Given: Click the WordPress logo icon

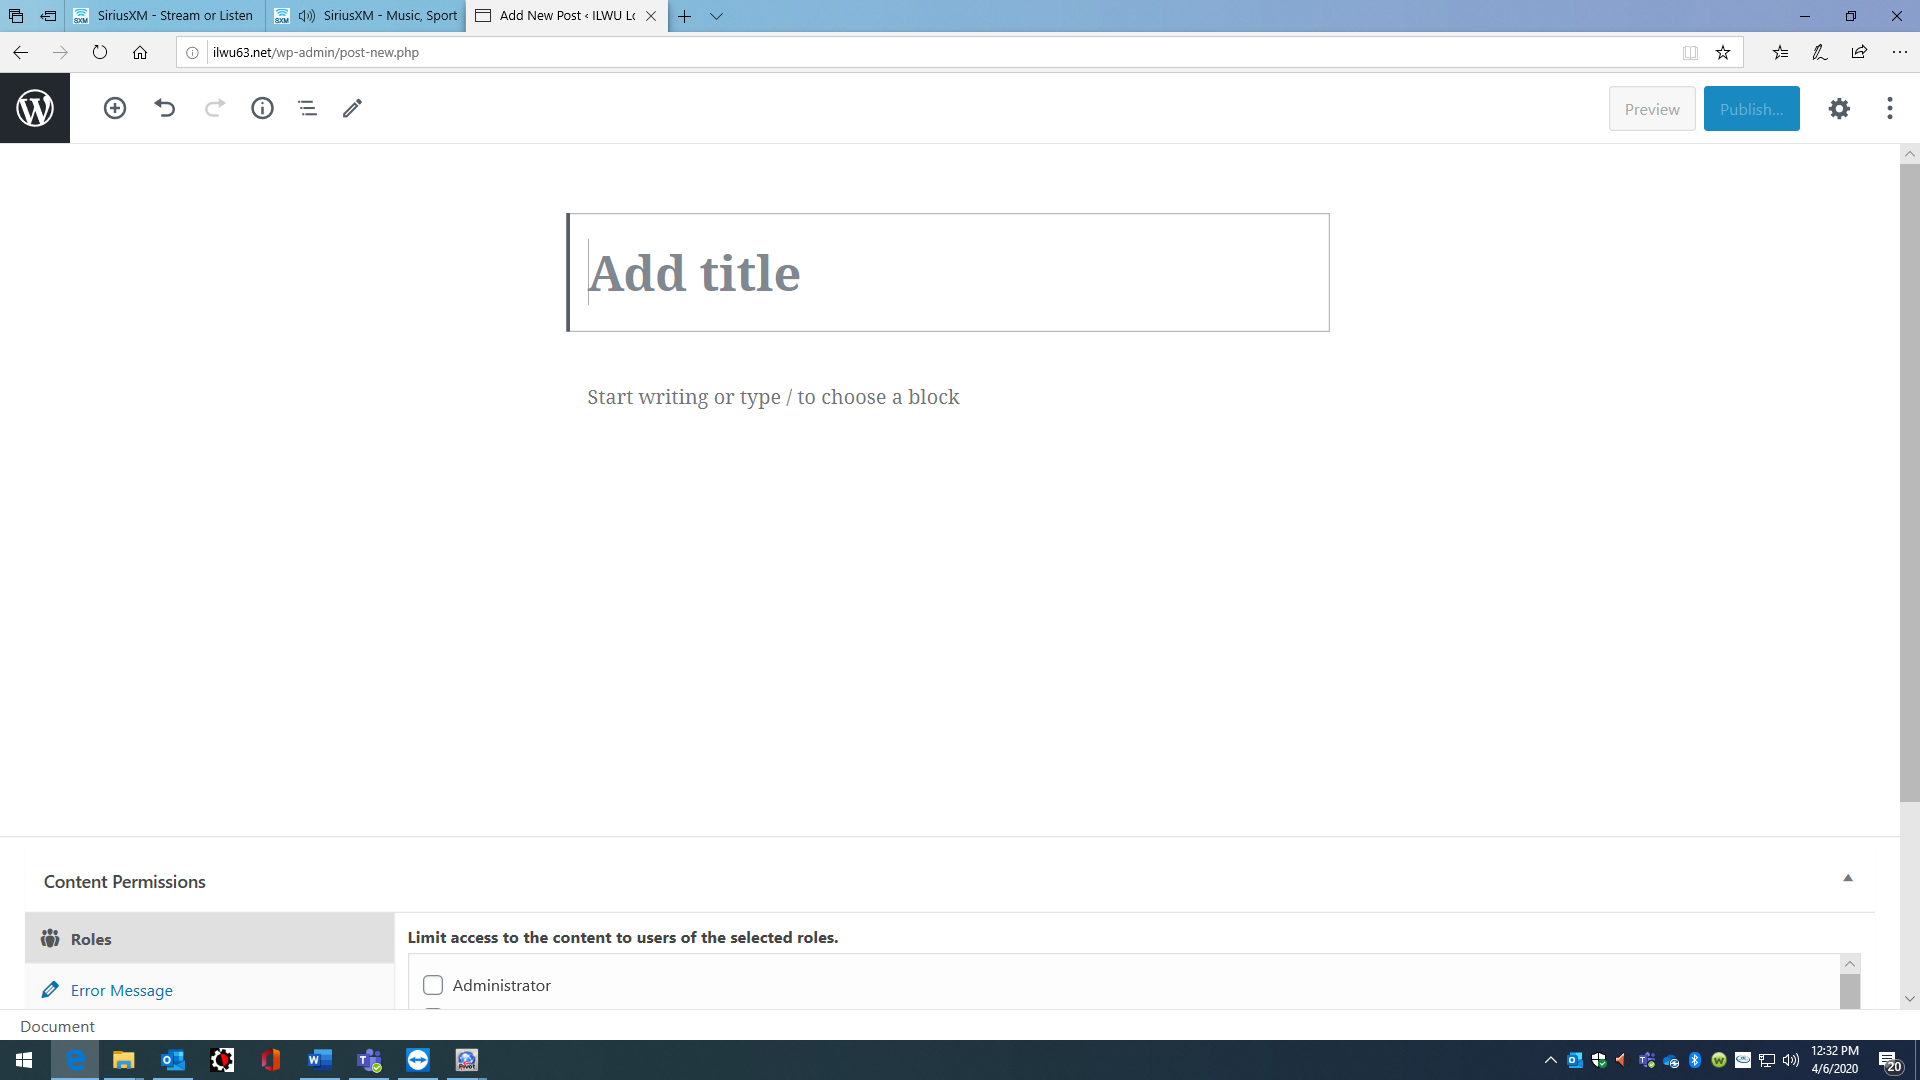Looking at the screenshot, I should click(35, 108).
